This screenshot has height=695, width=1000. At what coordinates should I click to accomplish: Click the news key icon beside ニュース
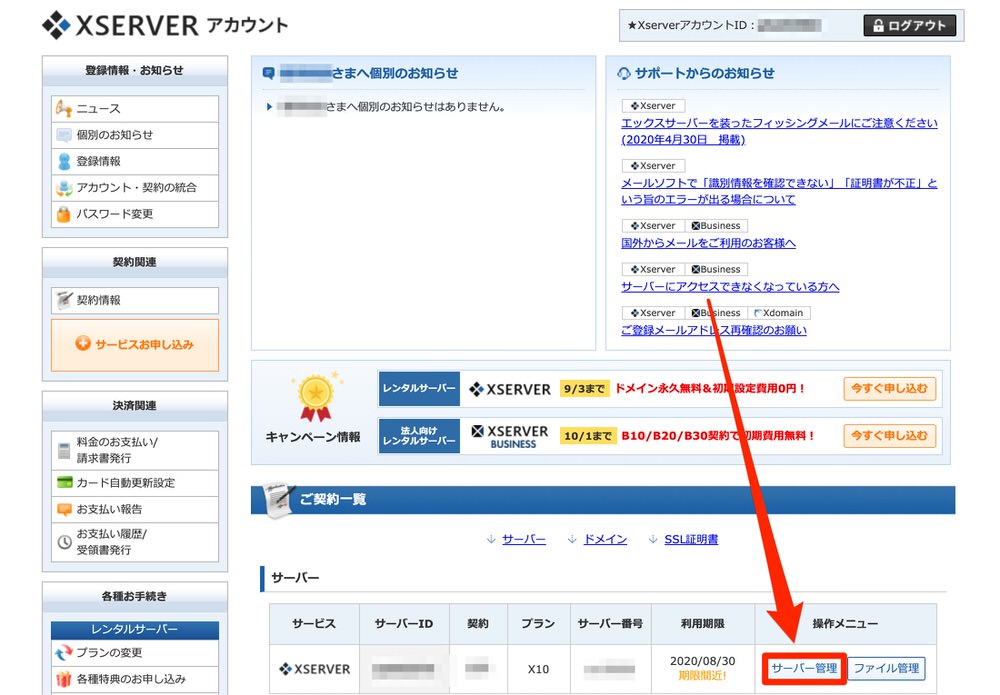pyautogui.click(x=63, y=108)
